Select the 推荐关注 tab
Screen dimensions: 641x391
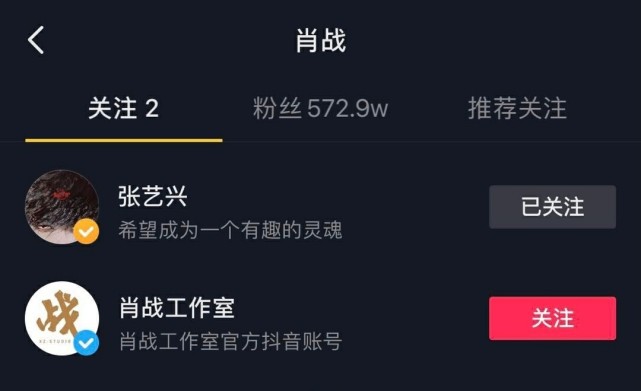tap(517, 109)
